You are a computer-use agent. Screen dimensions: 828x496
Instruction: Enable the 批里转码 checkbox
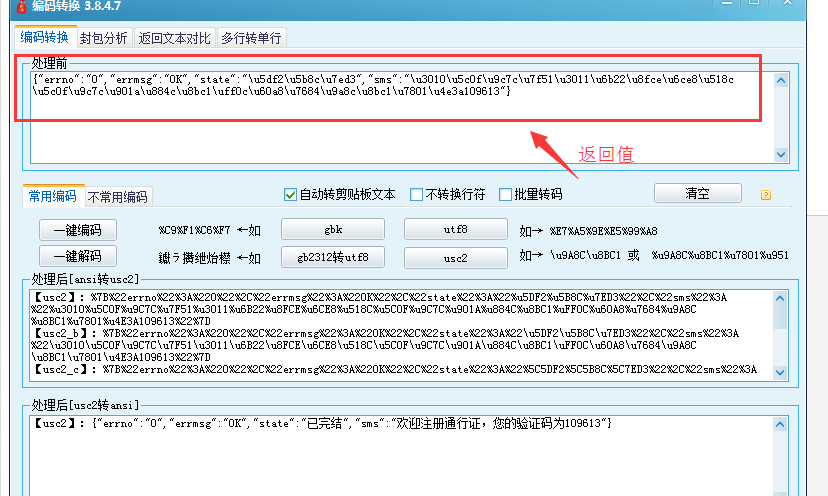[505, 194]
